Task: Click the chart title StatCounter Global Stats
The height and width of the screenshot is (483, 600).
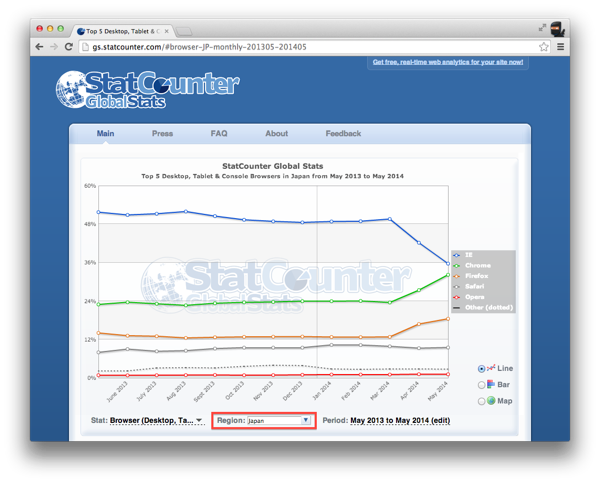Action: tap(272, 166)
